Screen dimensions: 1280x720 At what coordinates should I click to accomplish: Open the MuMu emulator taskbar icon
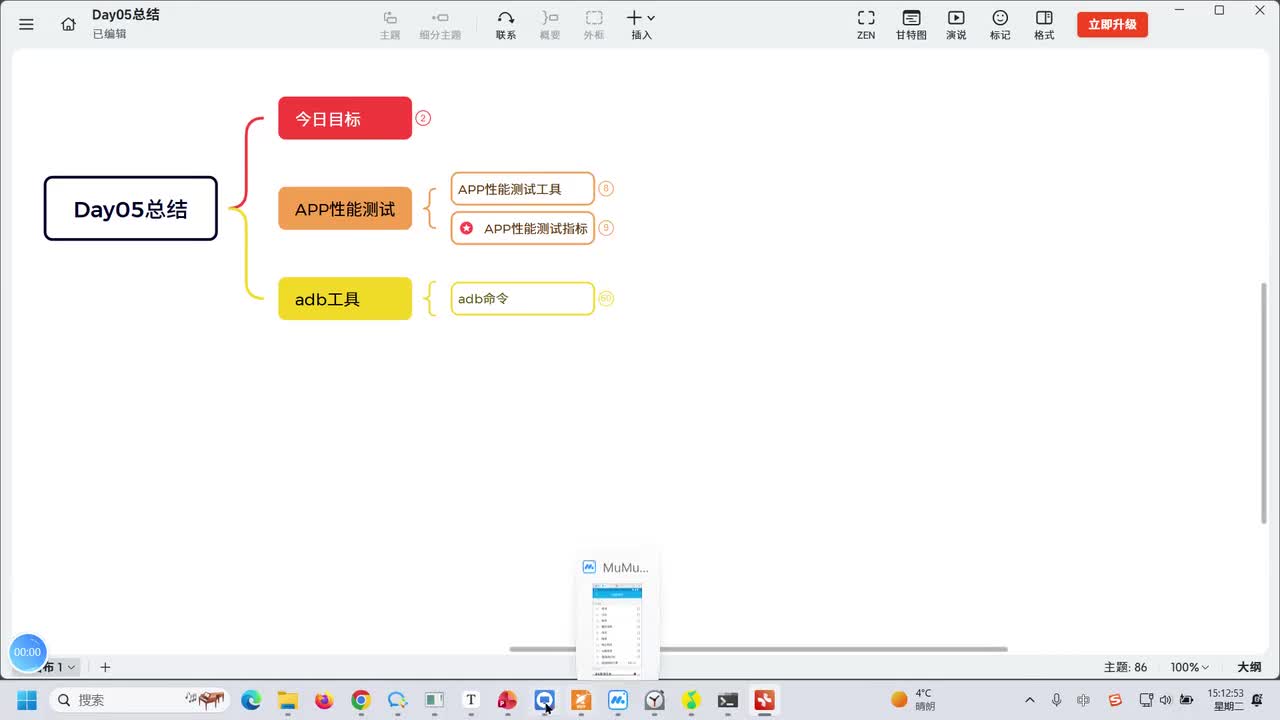coord(618,700)
